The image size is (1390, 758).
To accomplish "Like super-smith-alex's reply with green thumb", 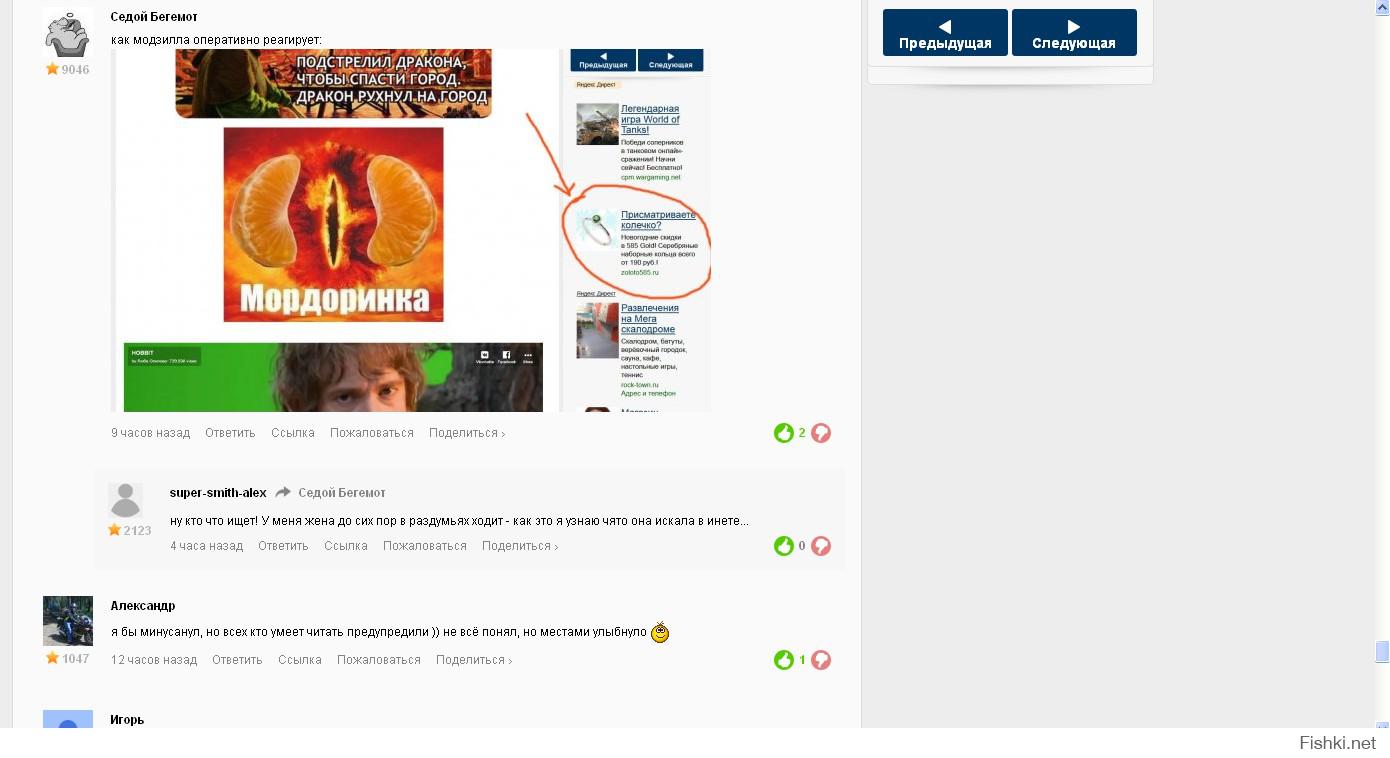I will [783, 546].
